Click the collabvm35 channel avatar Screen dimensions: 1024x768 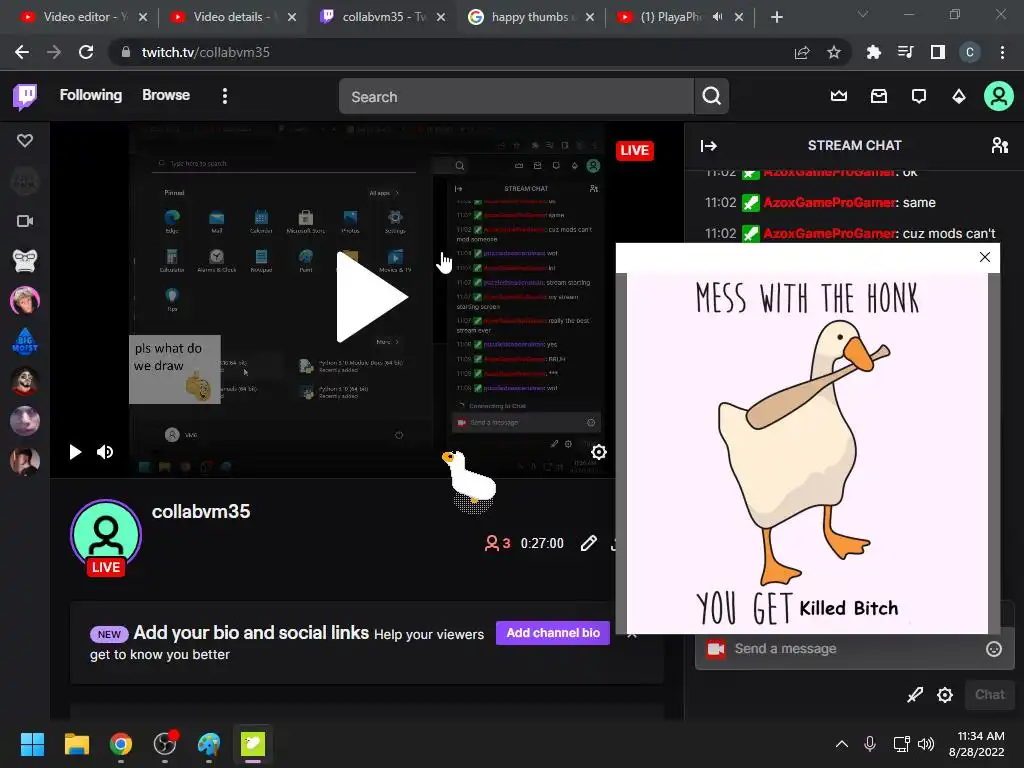(x=106, y=535)
